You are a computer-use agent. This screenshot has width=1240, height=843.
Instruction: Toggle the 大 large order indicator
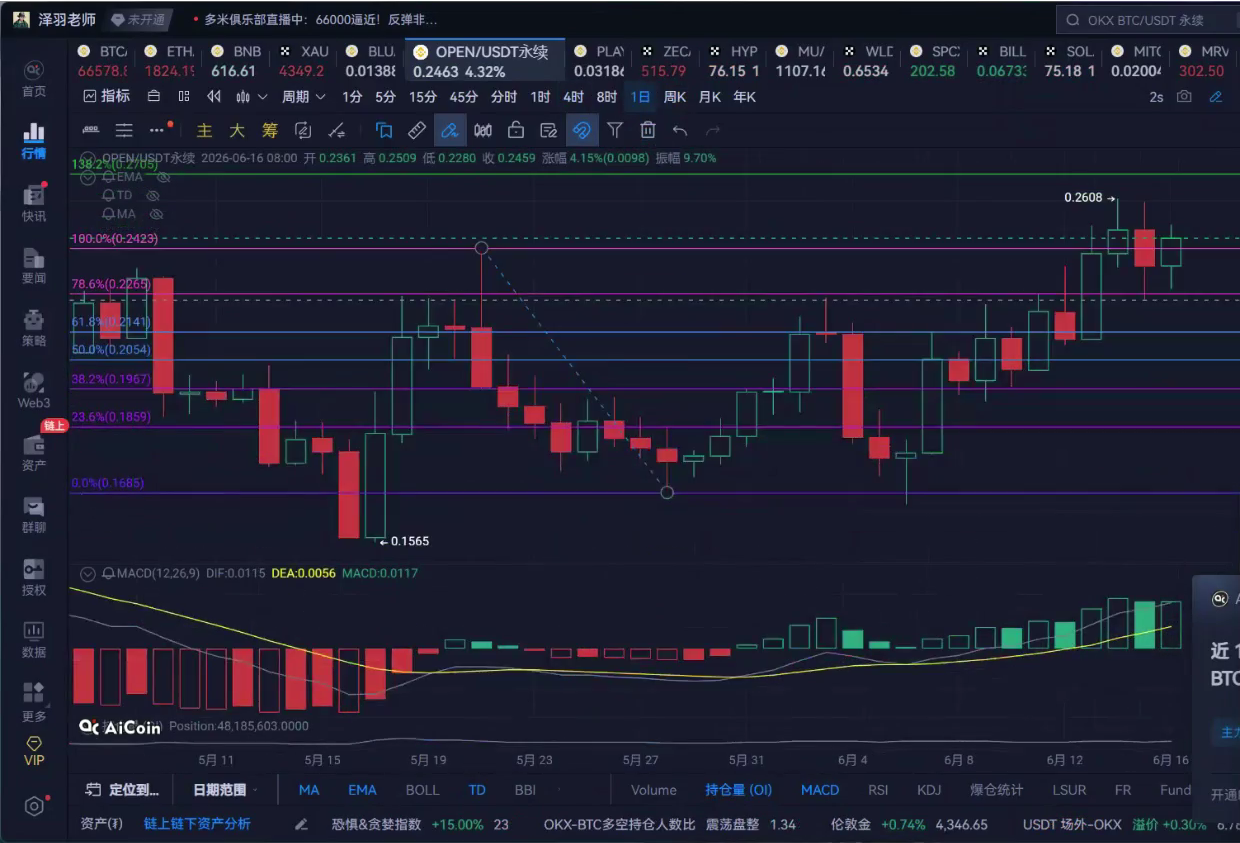[237, 130]
